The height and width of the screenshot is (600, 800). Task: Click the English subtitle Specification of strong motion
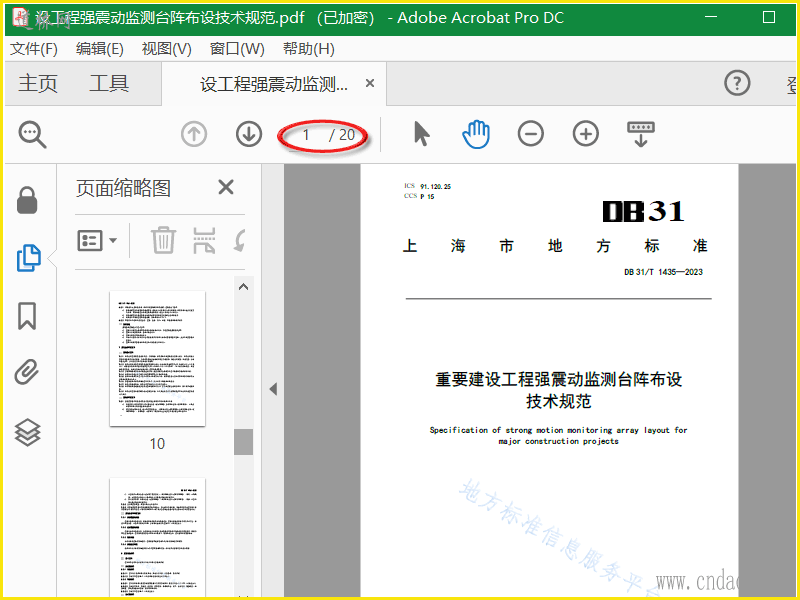pyautogui.click(x=558, y=435)
